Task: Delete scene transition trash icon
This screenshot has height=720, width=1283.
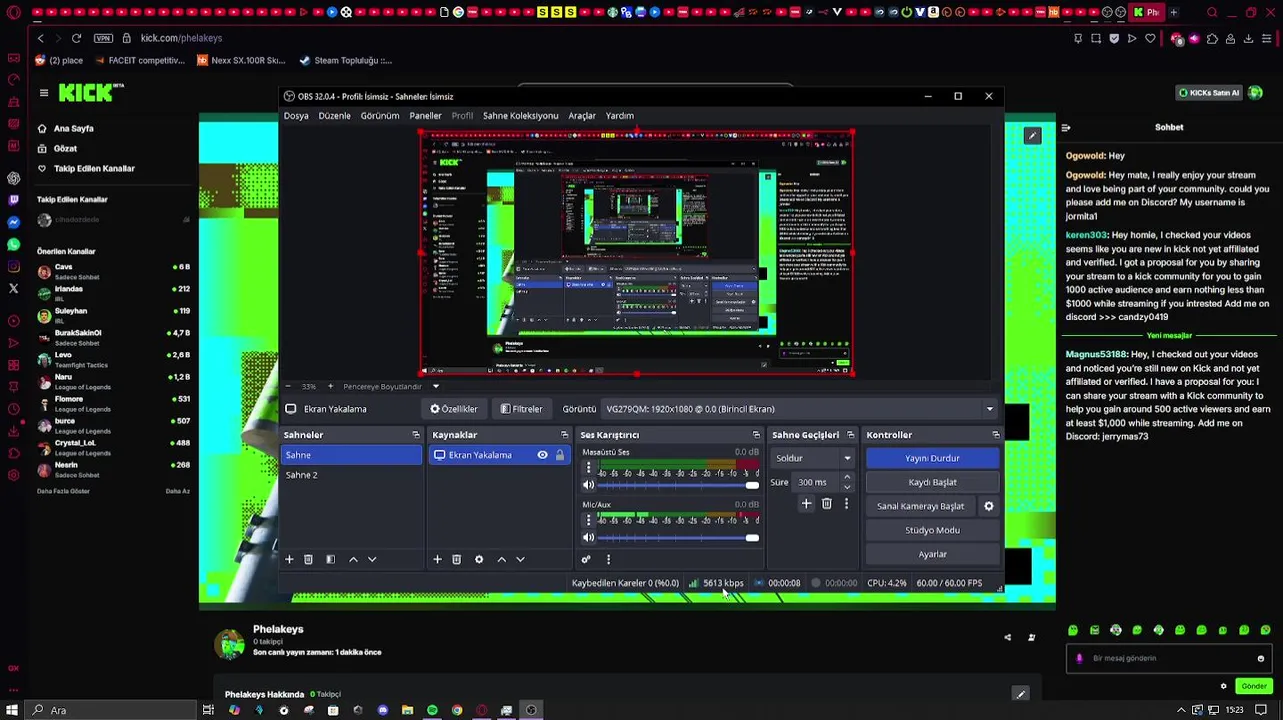Action: 826,504
